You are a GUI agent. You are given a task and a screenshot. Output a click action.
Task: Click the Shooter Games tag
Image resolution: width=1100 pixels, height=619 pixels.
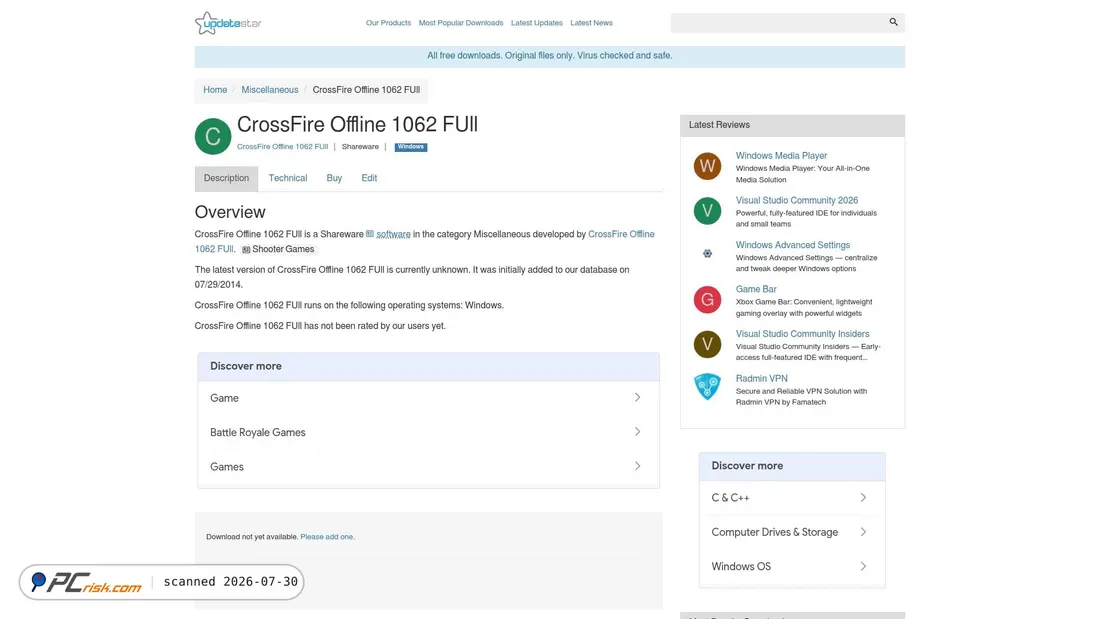click(x=283, y=249)
